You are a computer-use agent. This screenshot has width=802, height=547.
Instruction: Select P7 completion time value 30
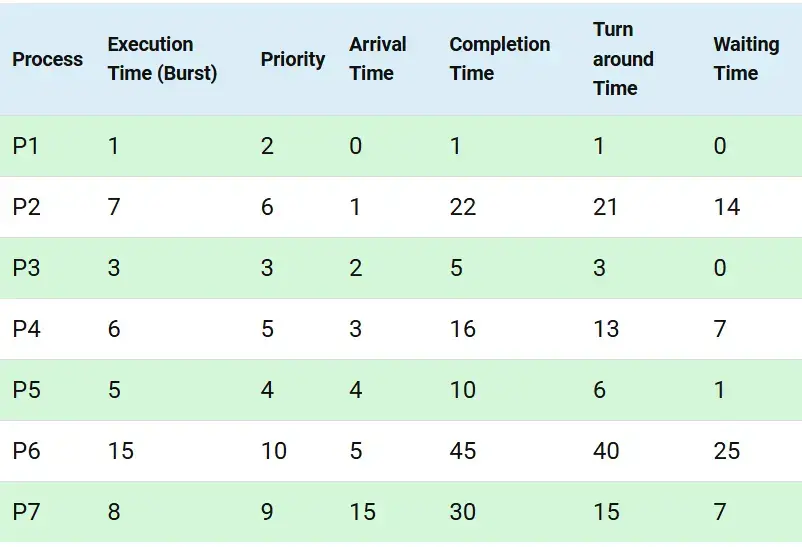tap(463, 512)
